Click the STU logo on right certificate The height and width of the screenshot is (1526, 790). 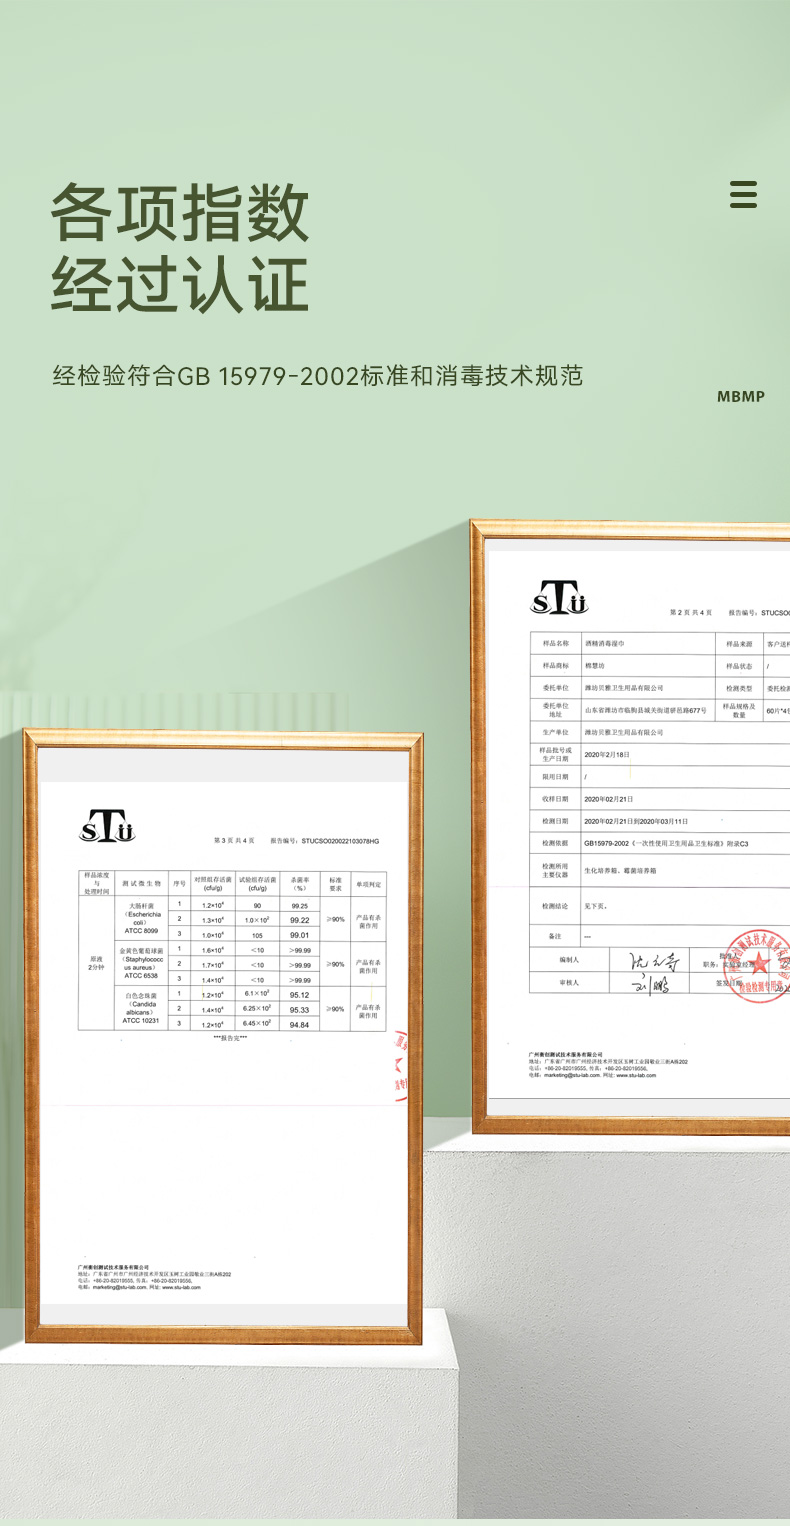click(559, 597)
